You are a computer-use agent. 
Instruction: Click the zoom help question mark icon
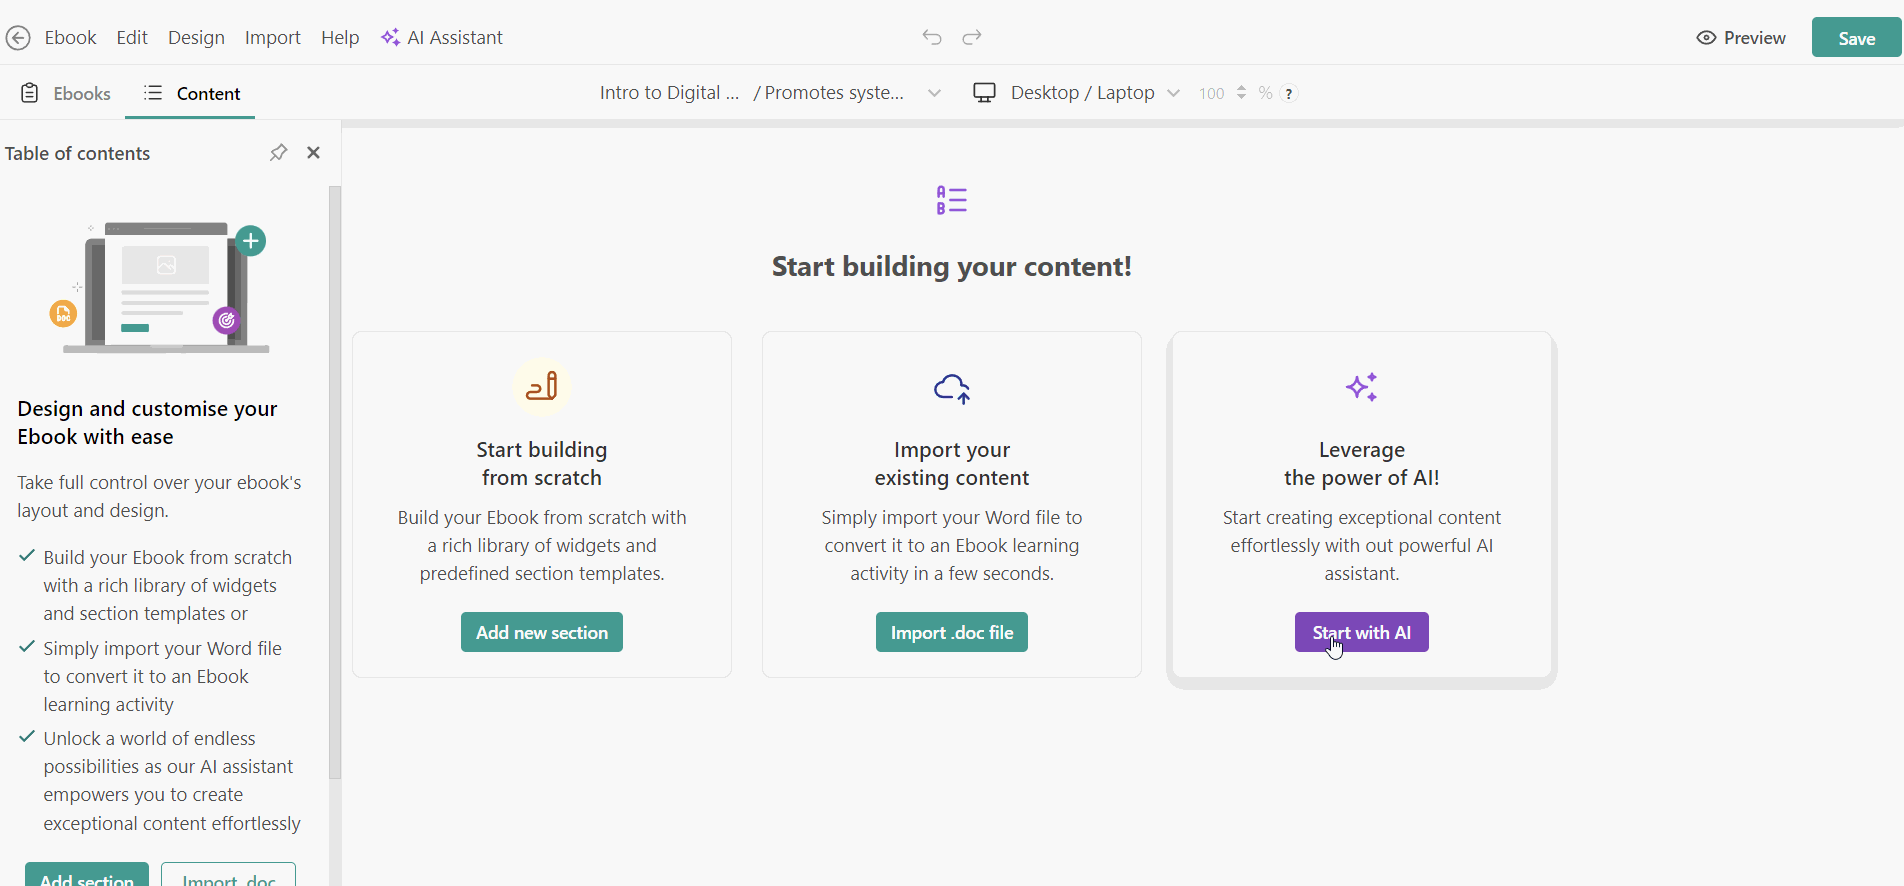tap(1289, 93)
